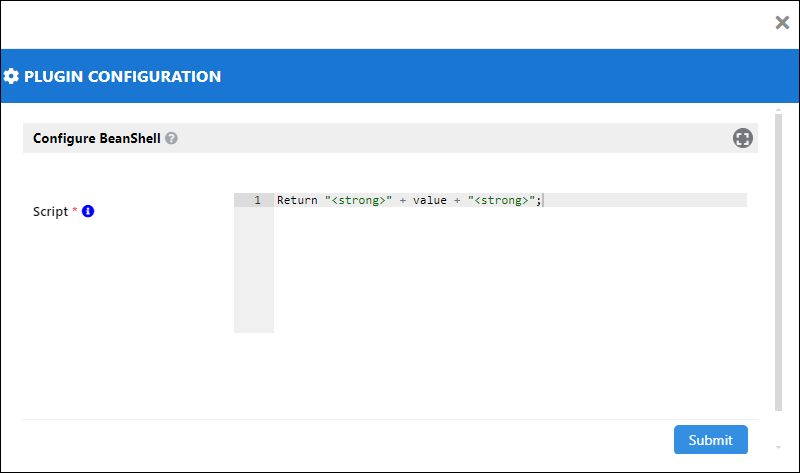Select line number 1 in the gutter
This screenshot has width=800, height=473.
point(257,200)
